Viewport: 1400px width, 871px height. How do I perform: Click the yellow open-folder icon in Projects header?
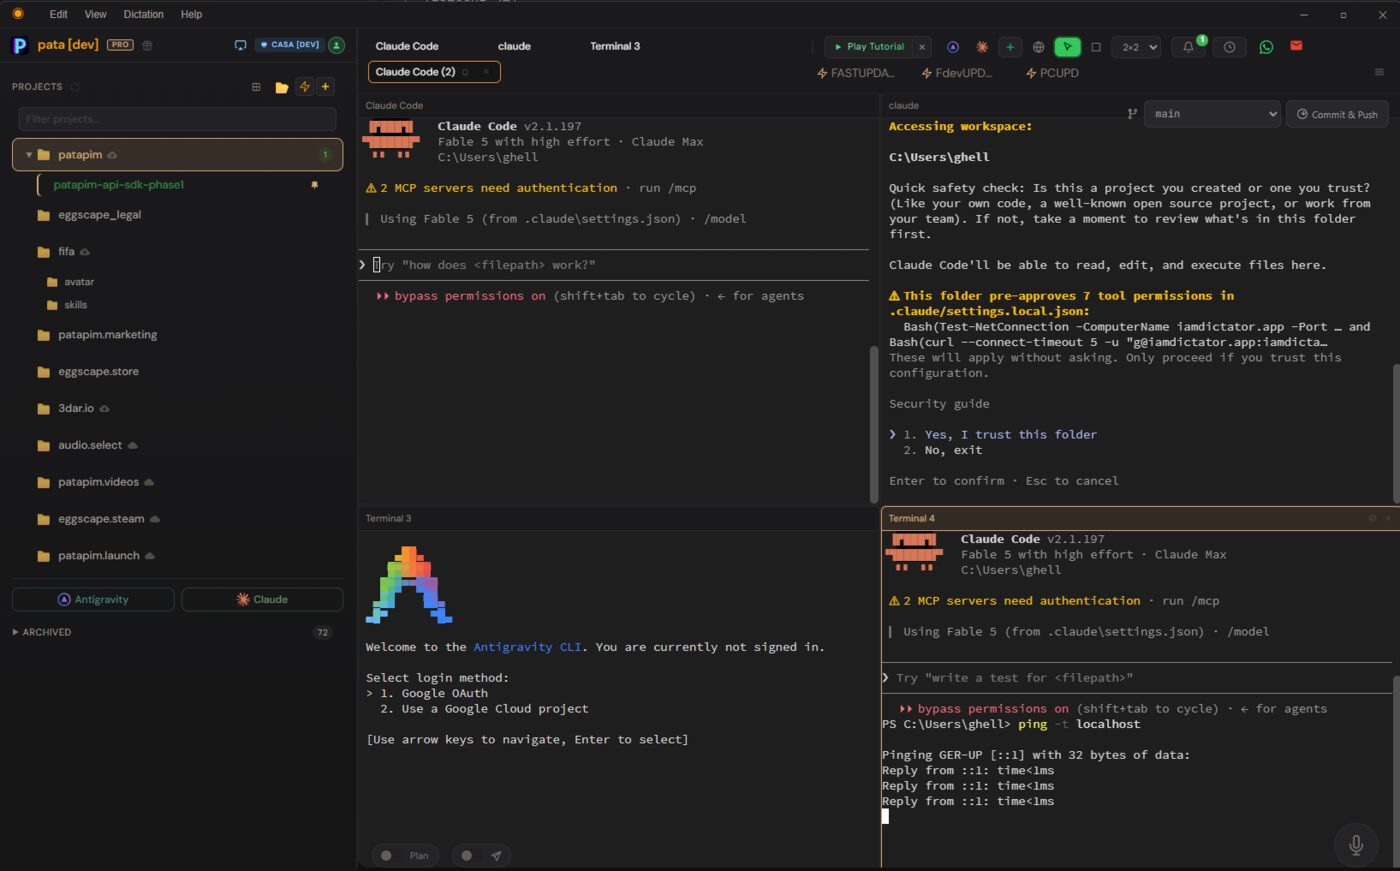(282, 87)
